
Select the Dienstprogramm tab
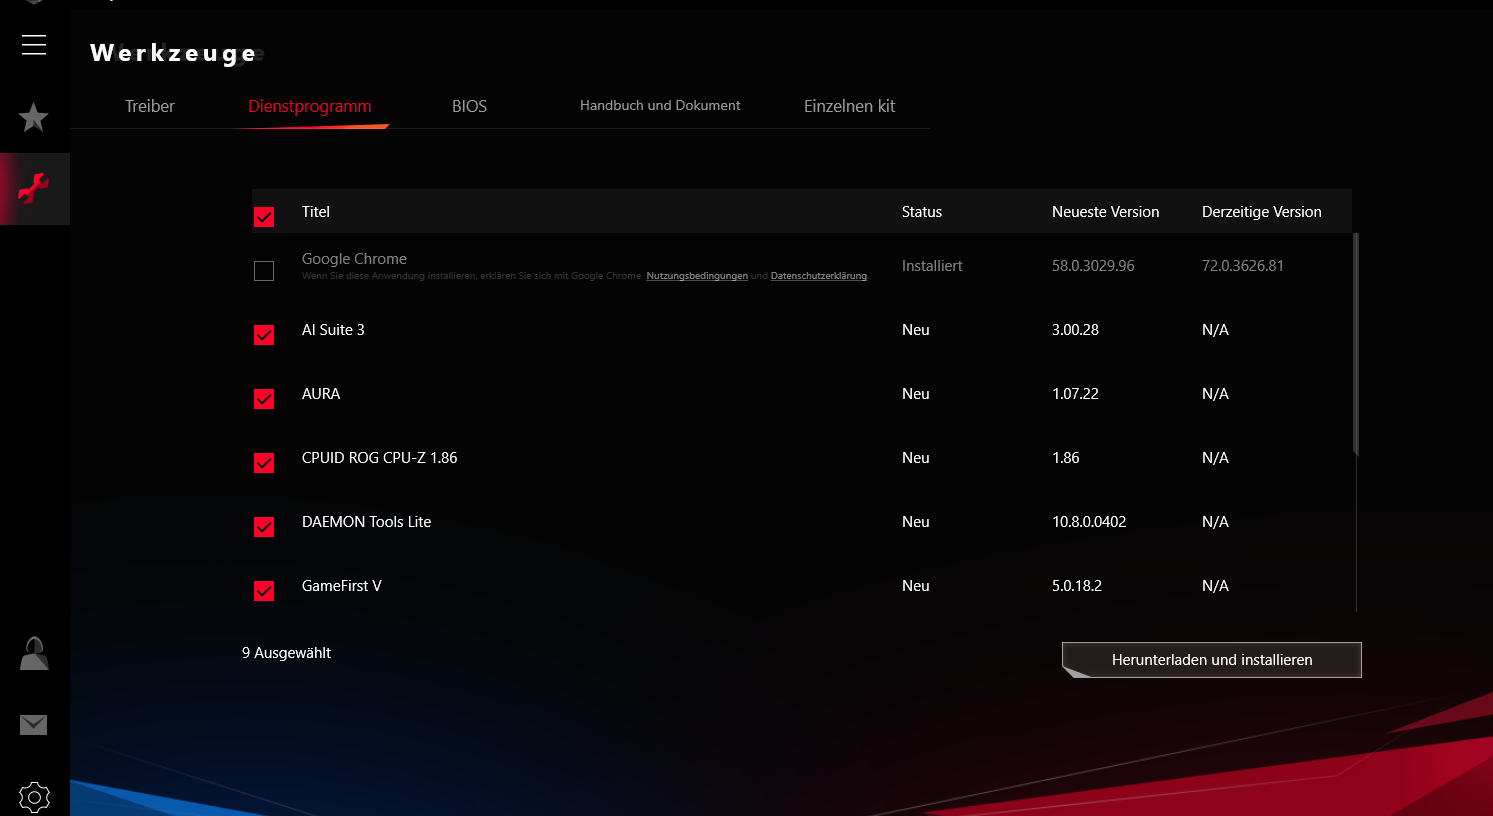(310, 106)
